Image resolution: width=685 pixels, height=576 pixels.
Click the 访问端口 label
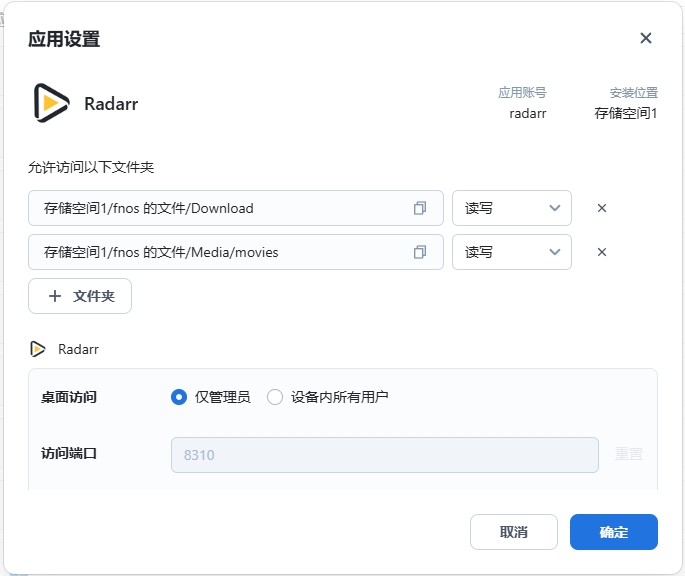[x=69, y=453]
